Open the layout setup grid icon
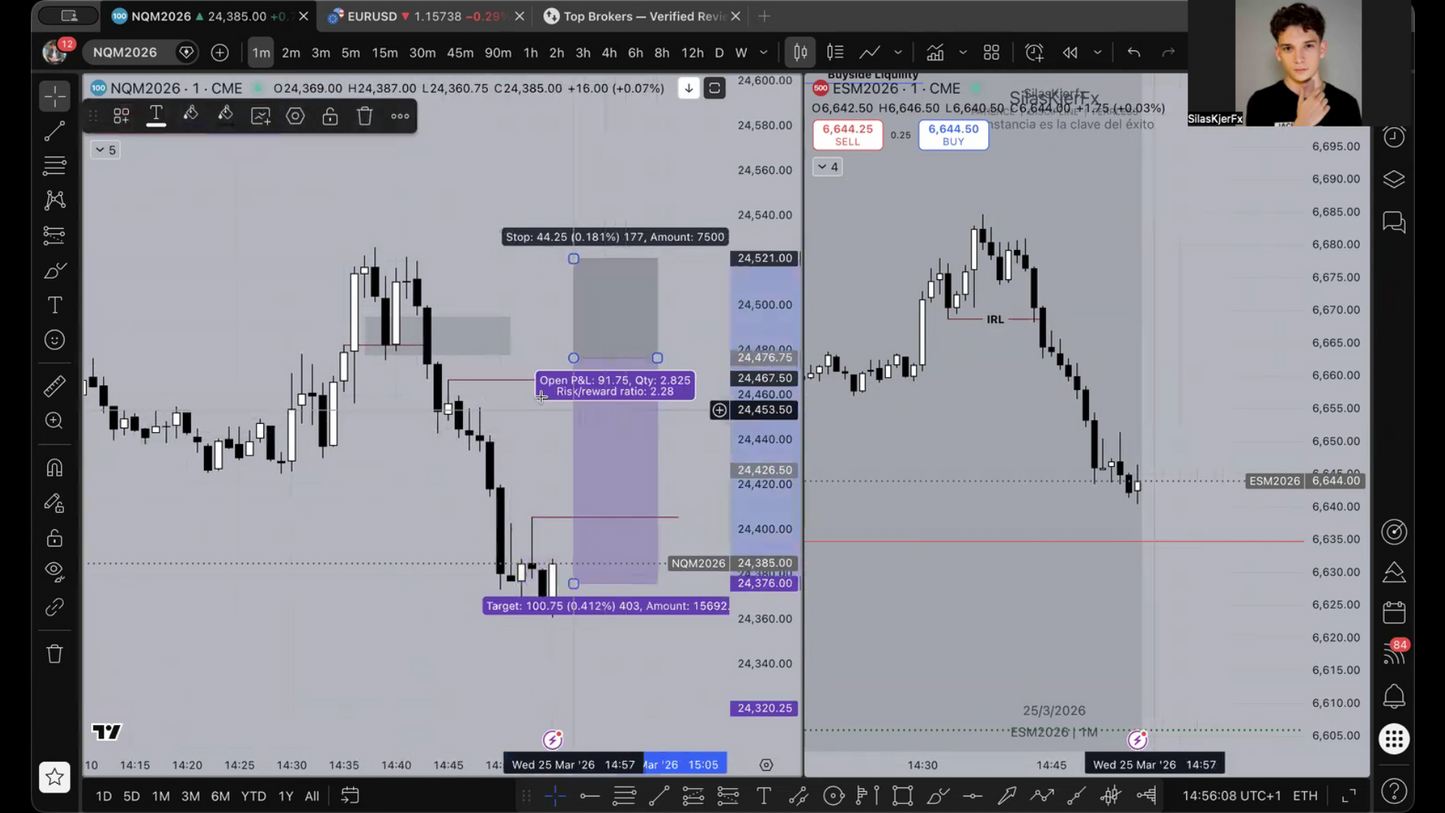The image size is (1445, 813). point(991,52)
